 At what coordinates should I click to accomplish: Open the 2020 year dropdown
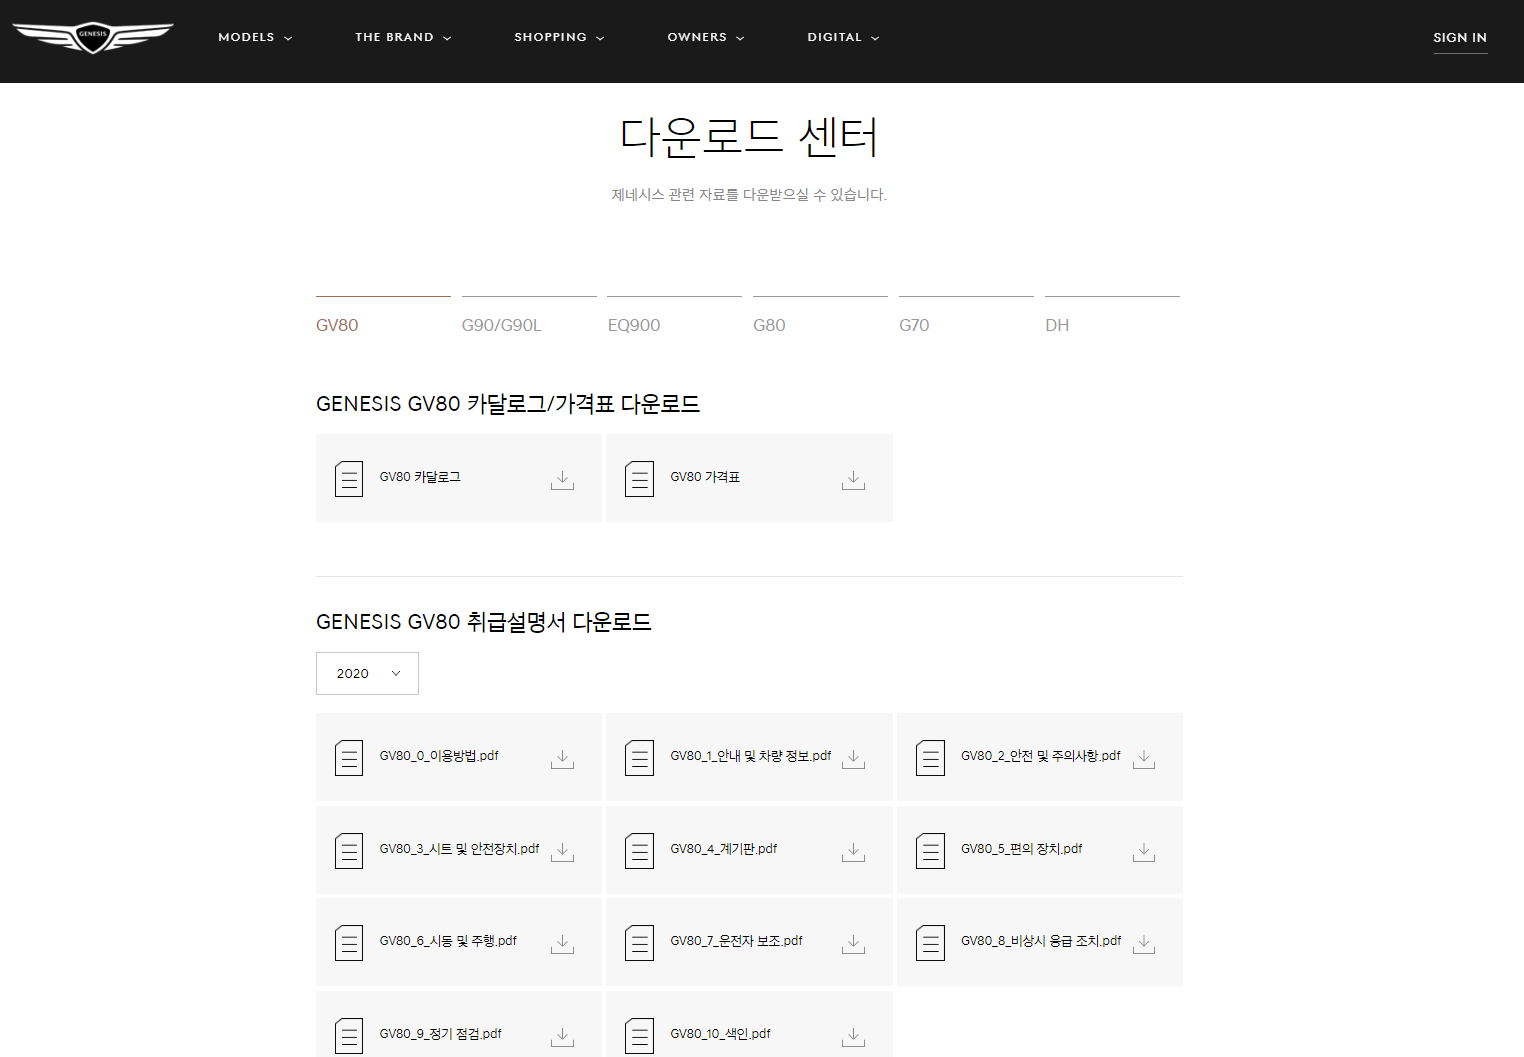pos(367,674)
